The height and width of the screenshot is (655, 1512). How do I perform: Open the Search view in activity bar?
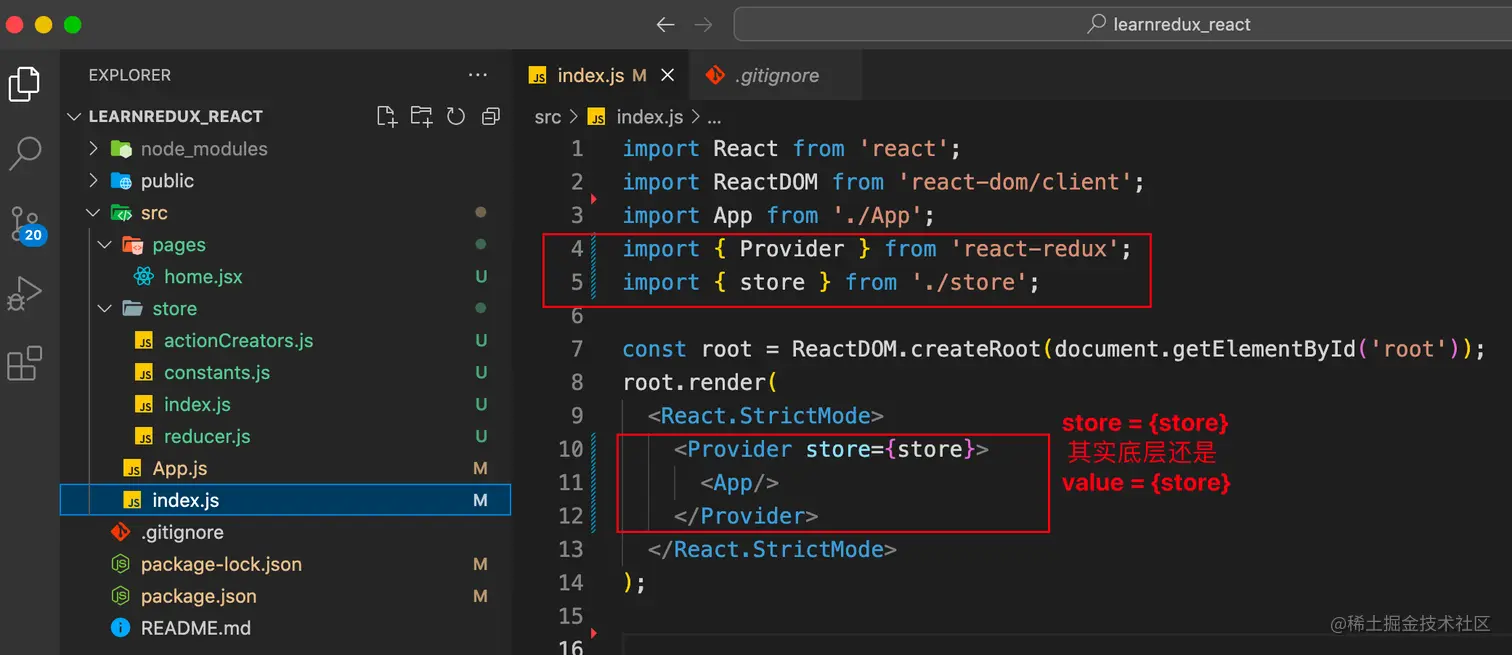(x=24, y=153)
